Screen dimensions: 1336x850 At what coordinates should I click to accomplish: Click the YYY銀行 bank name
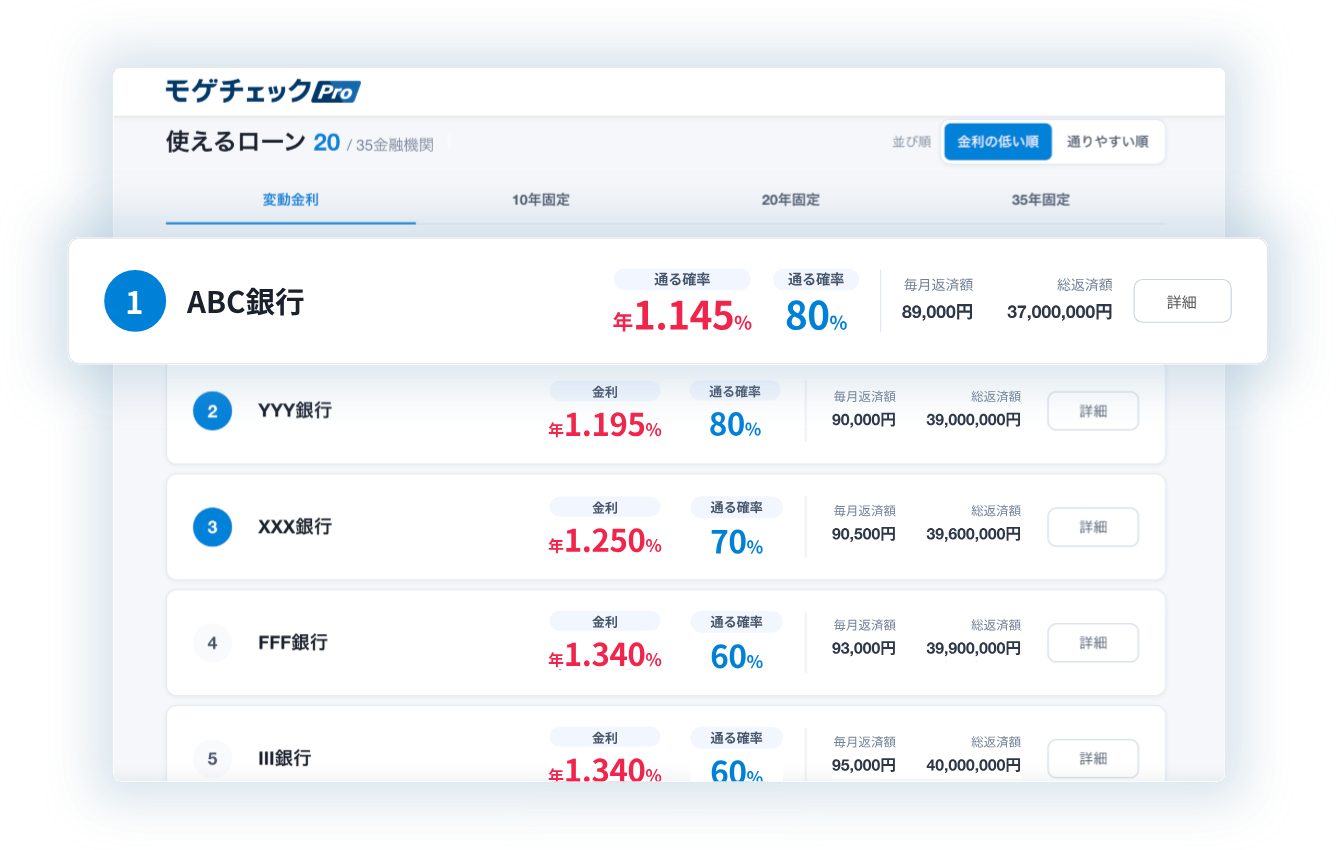pyautogui.click(x=295, y=411)
